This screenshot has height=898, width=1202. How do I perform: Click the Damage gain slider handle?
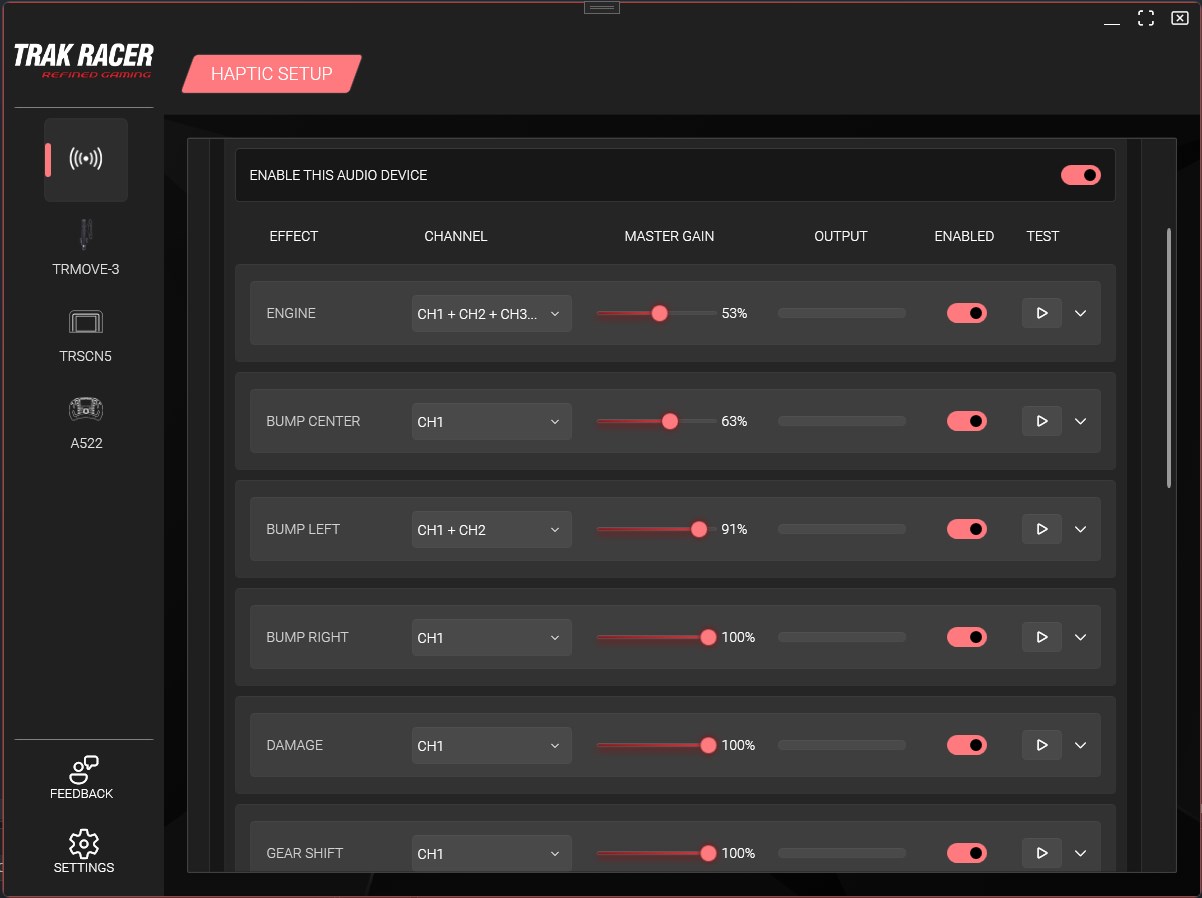tap(708, 745)
